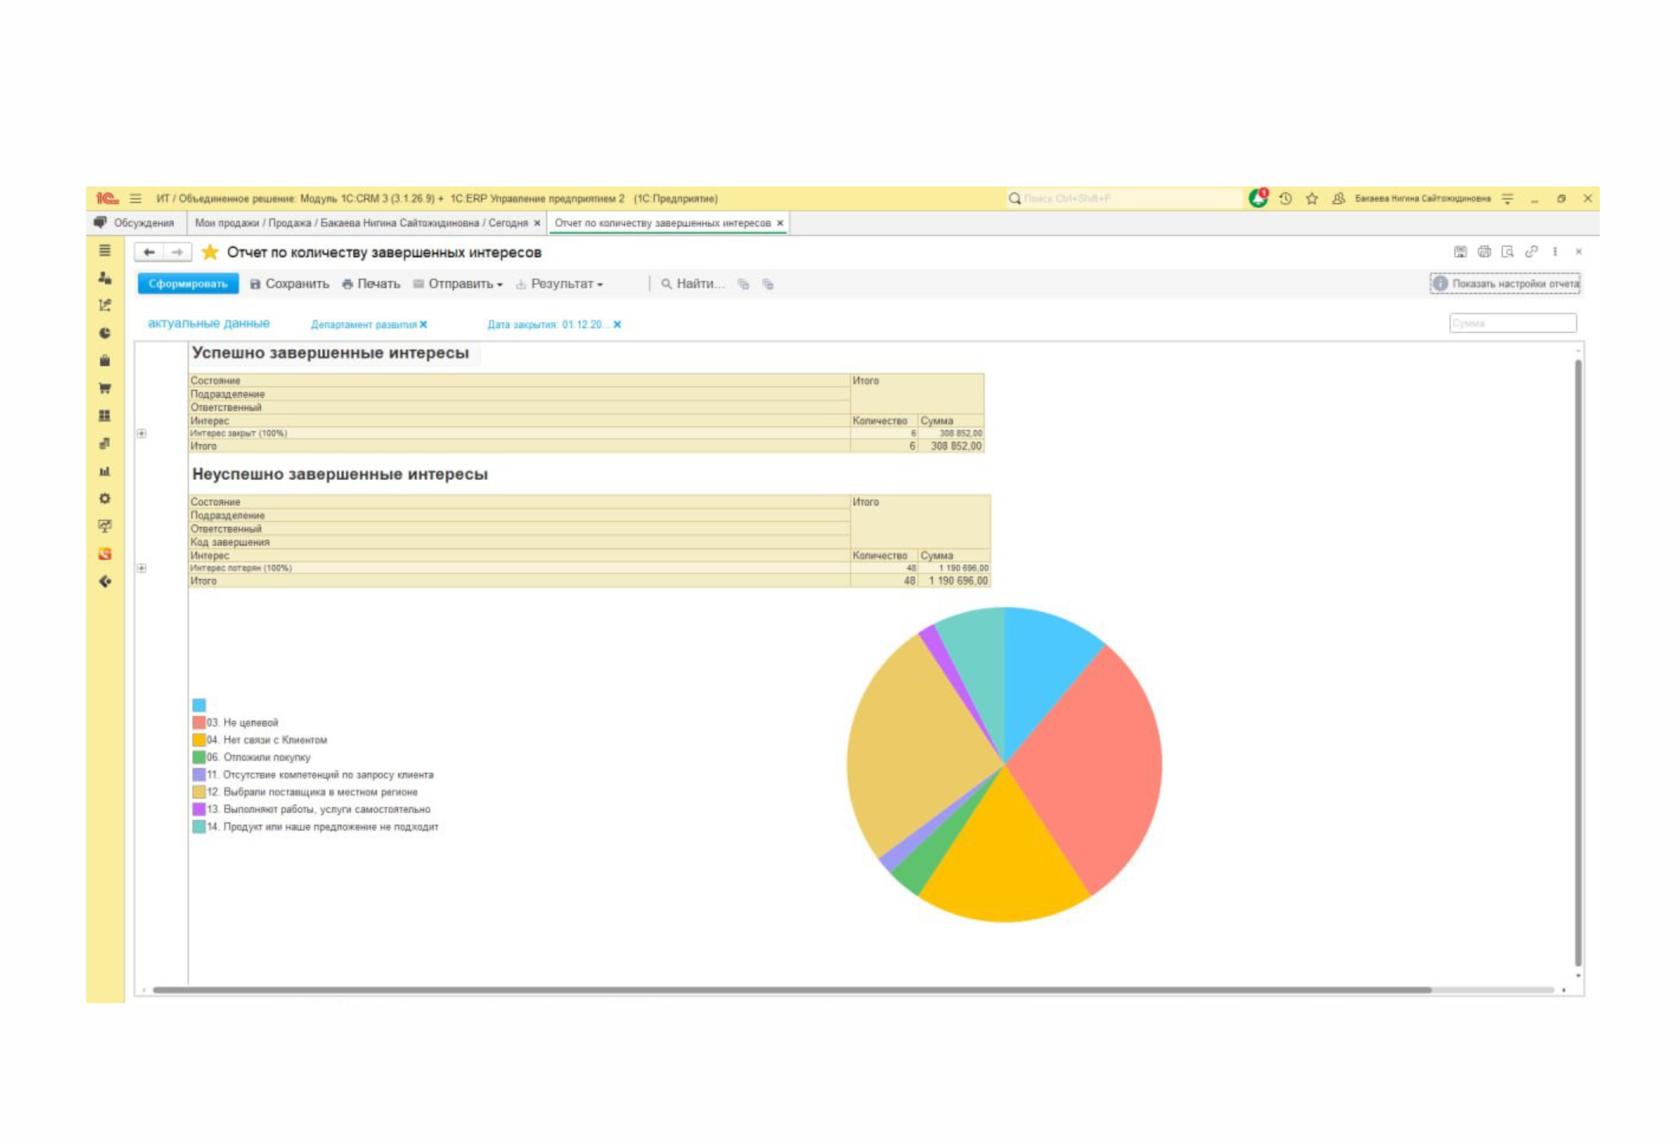Remove the Дата закрытия filter
Image resolution: width=1680 pixels, height=1141 pixels.
click(617, 324)
